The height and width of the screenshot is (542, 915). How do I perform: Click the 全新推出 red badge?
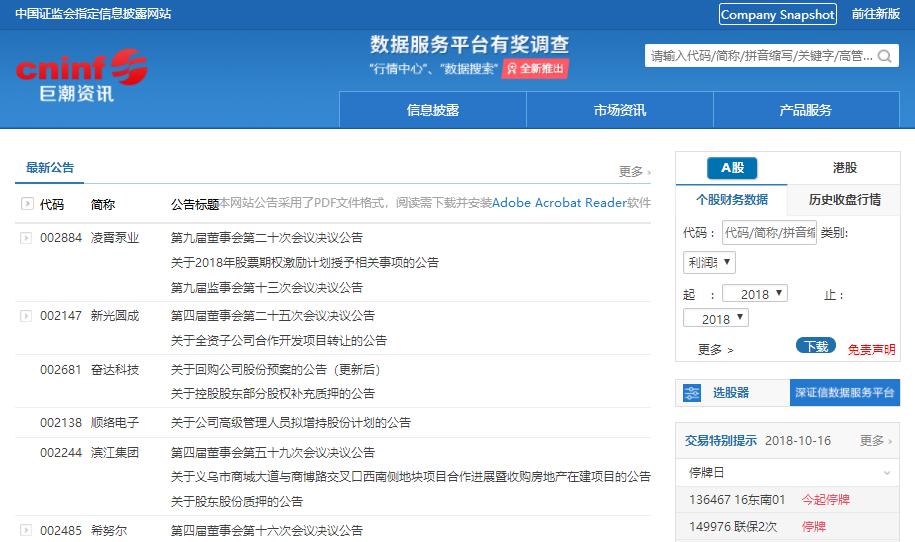point(535,69)
